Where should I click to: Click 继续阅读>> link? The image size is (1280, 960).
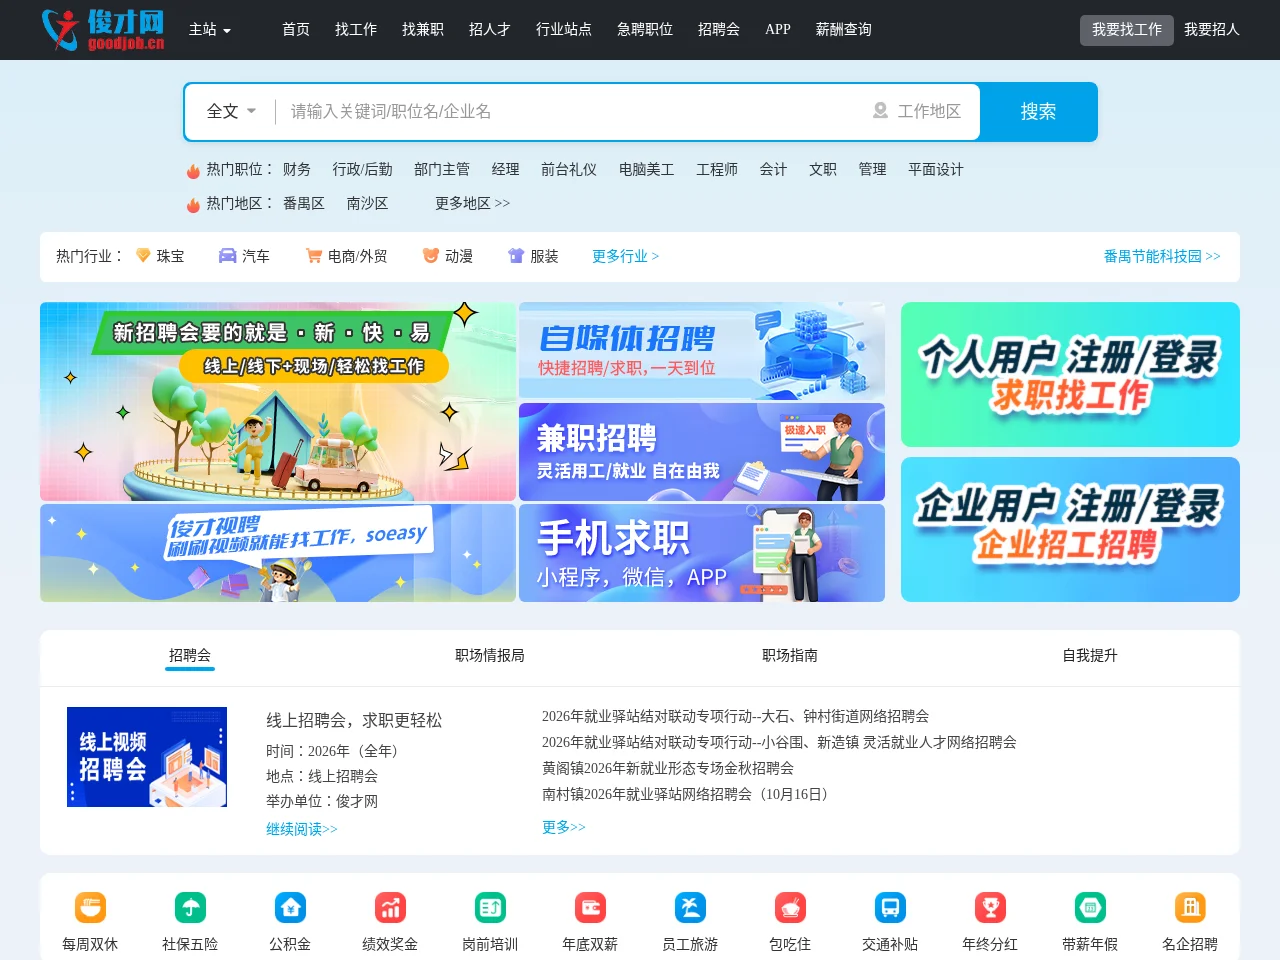pyautogui.click(x=302, y=829)
